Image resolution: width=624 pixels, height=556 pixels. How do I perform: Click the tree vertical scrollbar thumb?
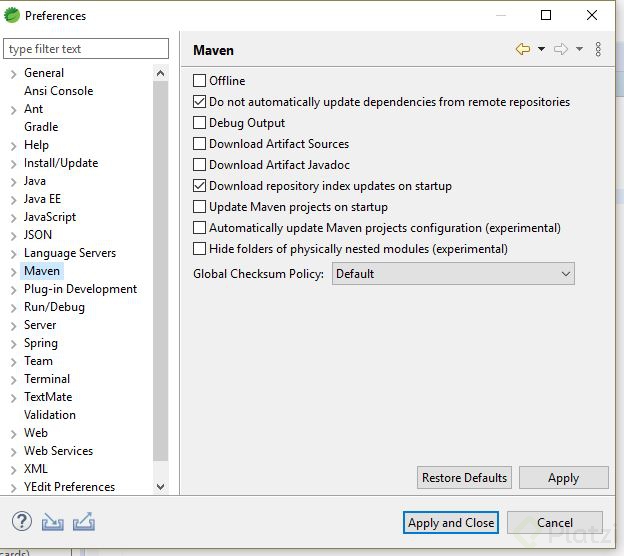point(160,271)
